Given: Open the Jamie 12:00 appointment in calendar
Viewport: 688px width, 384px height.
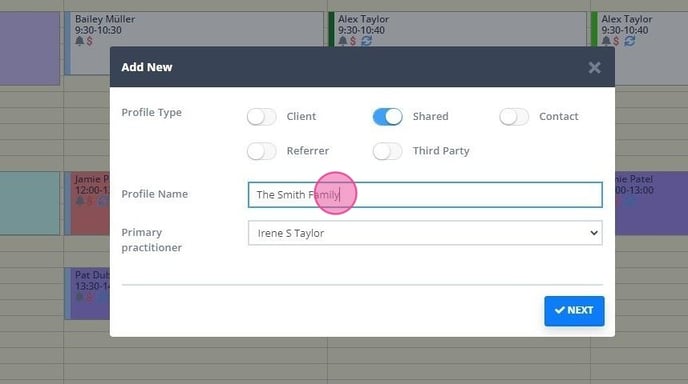Looking at the screenshot, I should click(88, 203).
